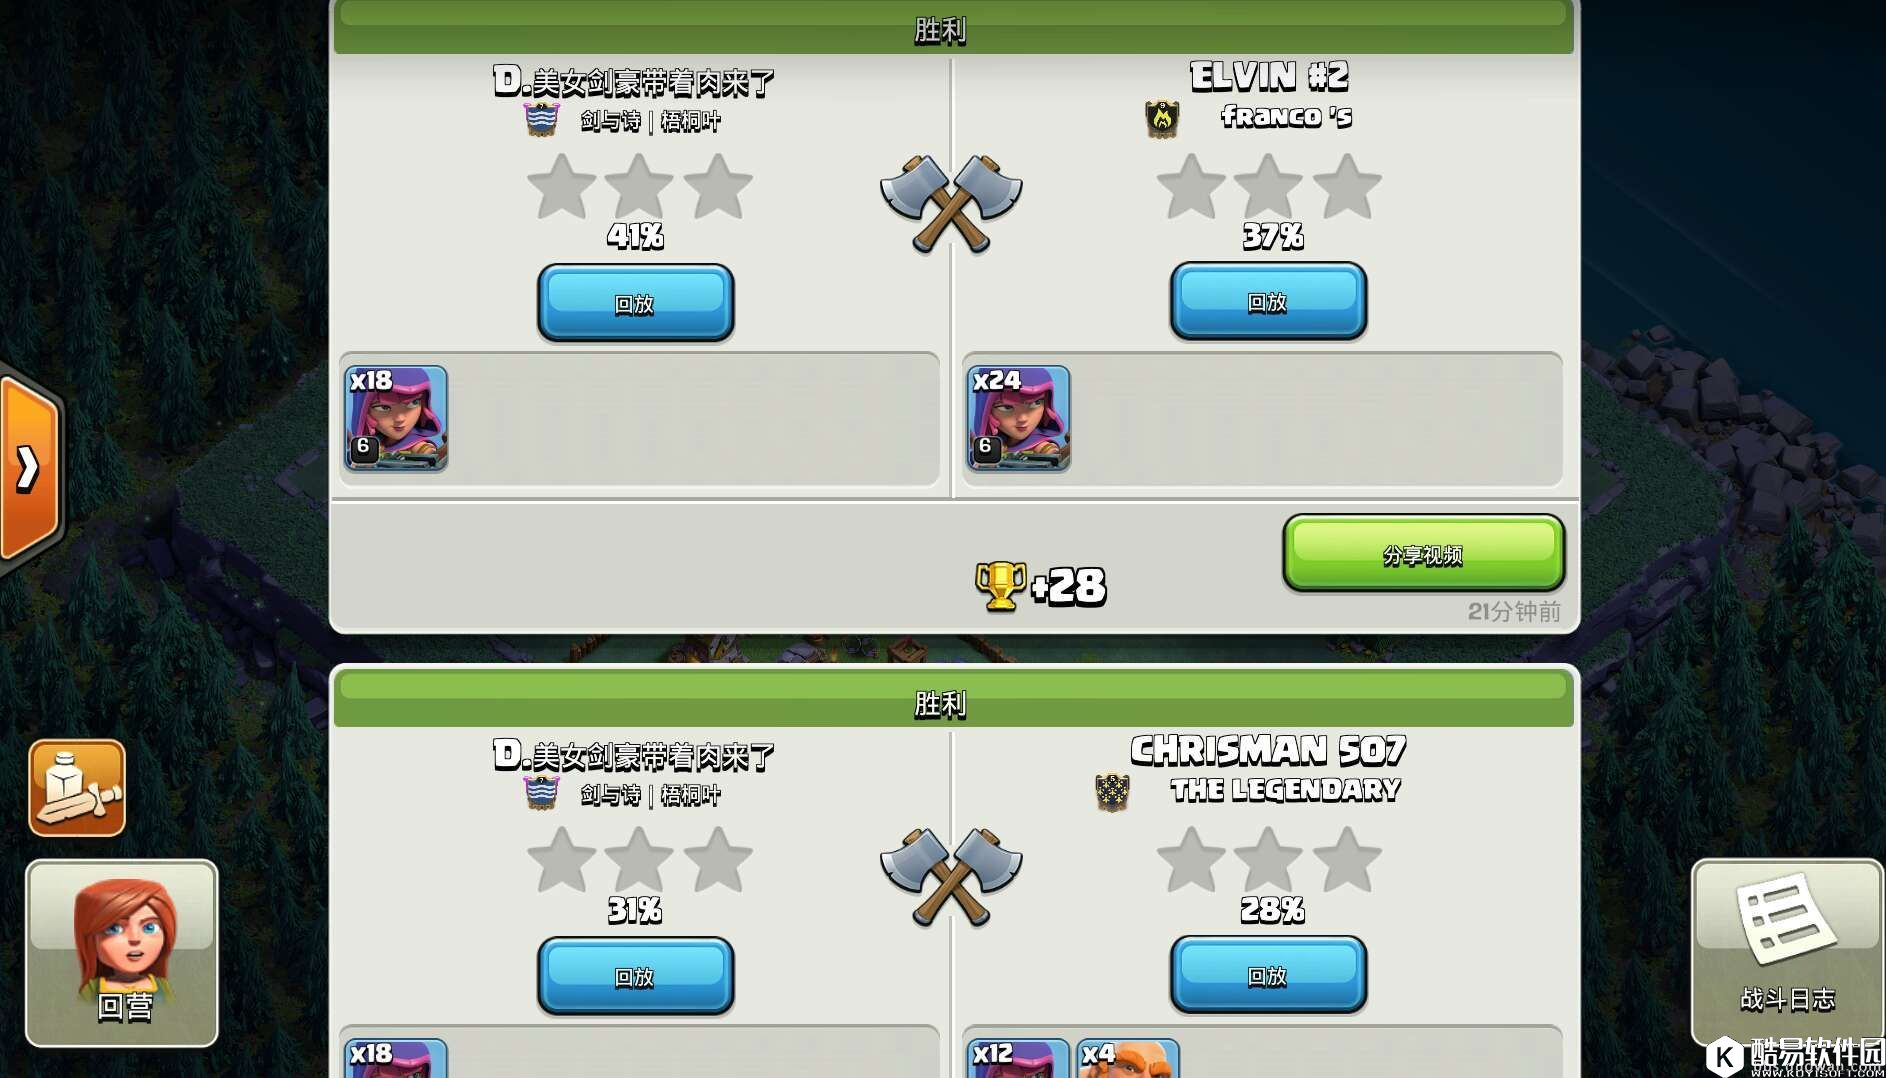Click THE LEGENDARY clan badge icon

[1112, 792]
